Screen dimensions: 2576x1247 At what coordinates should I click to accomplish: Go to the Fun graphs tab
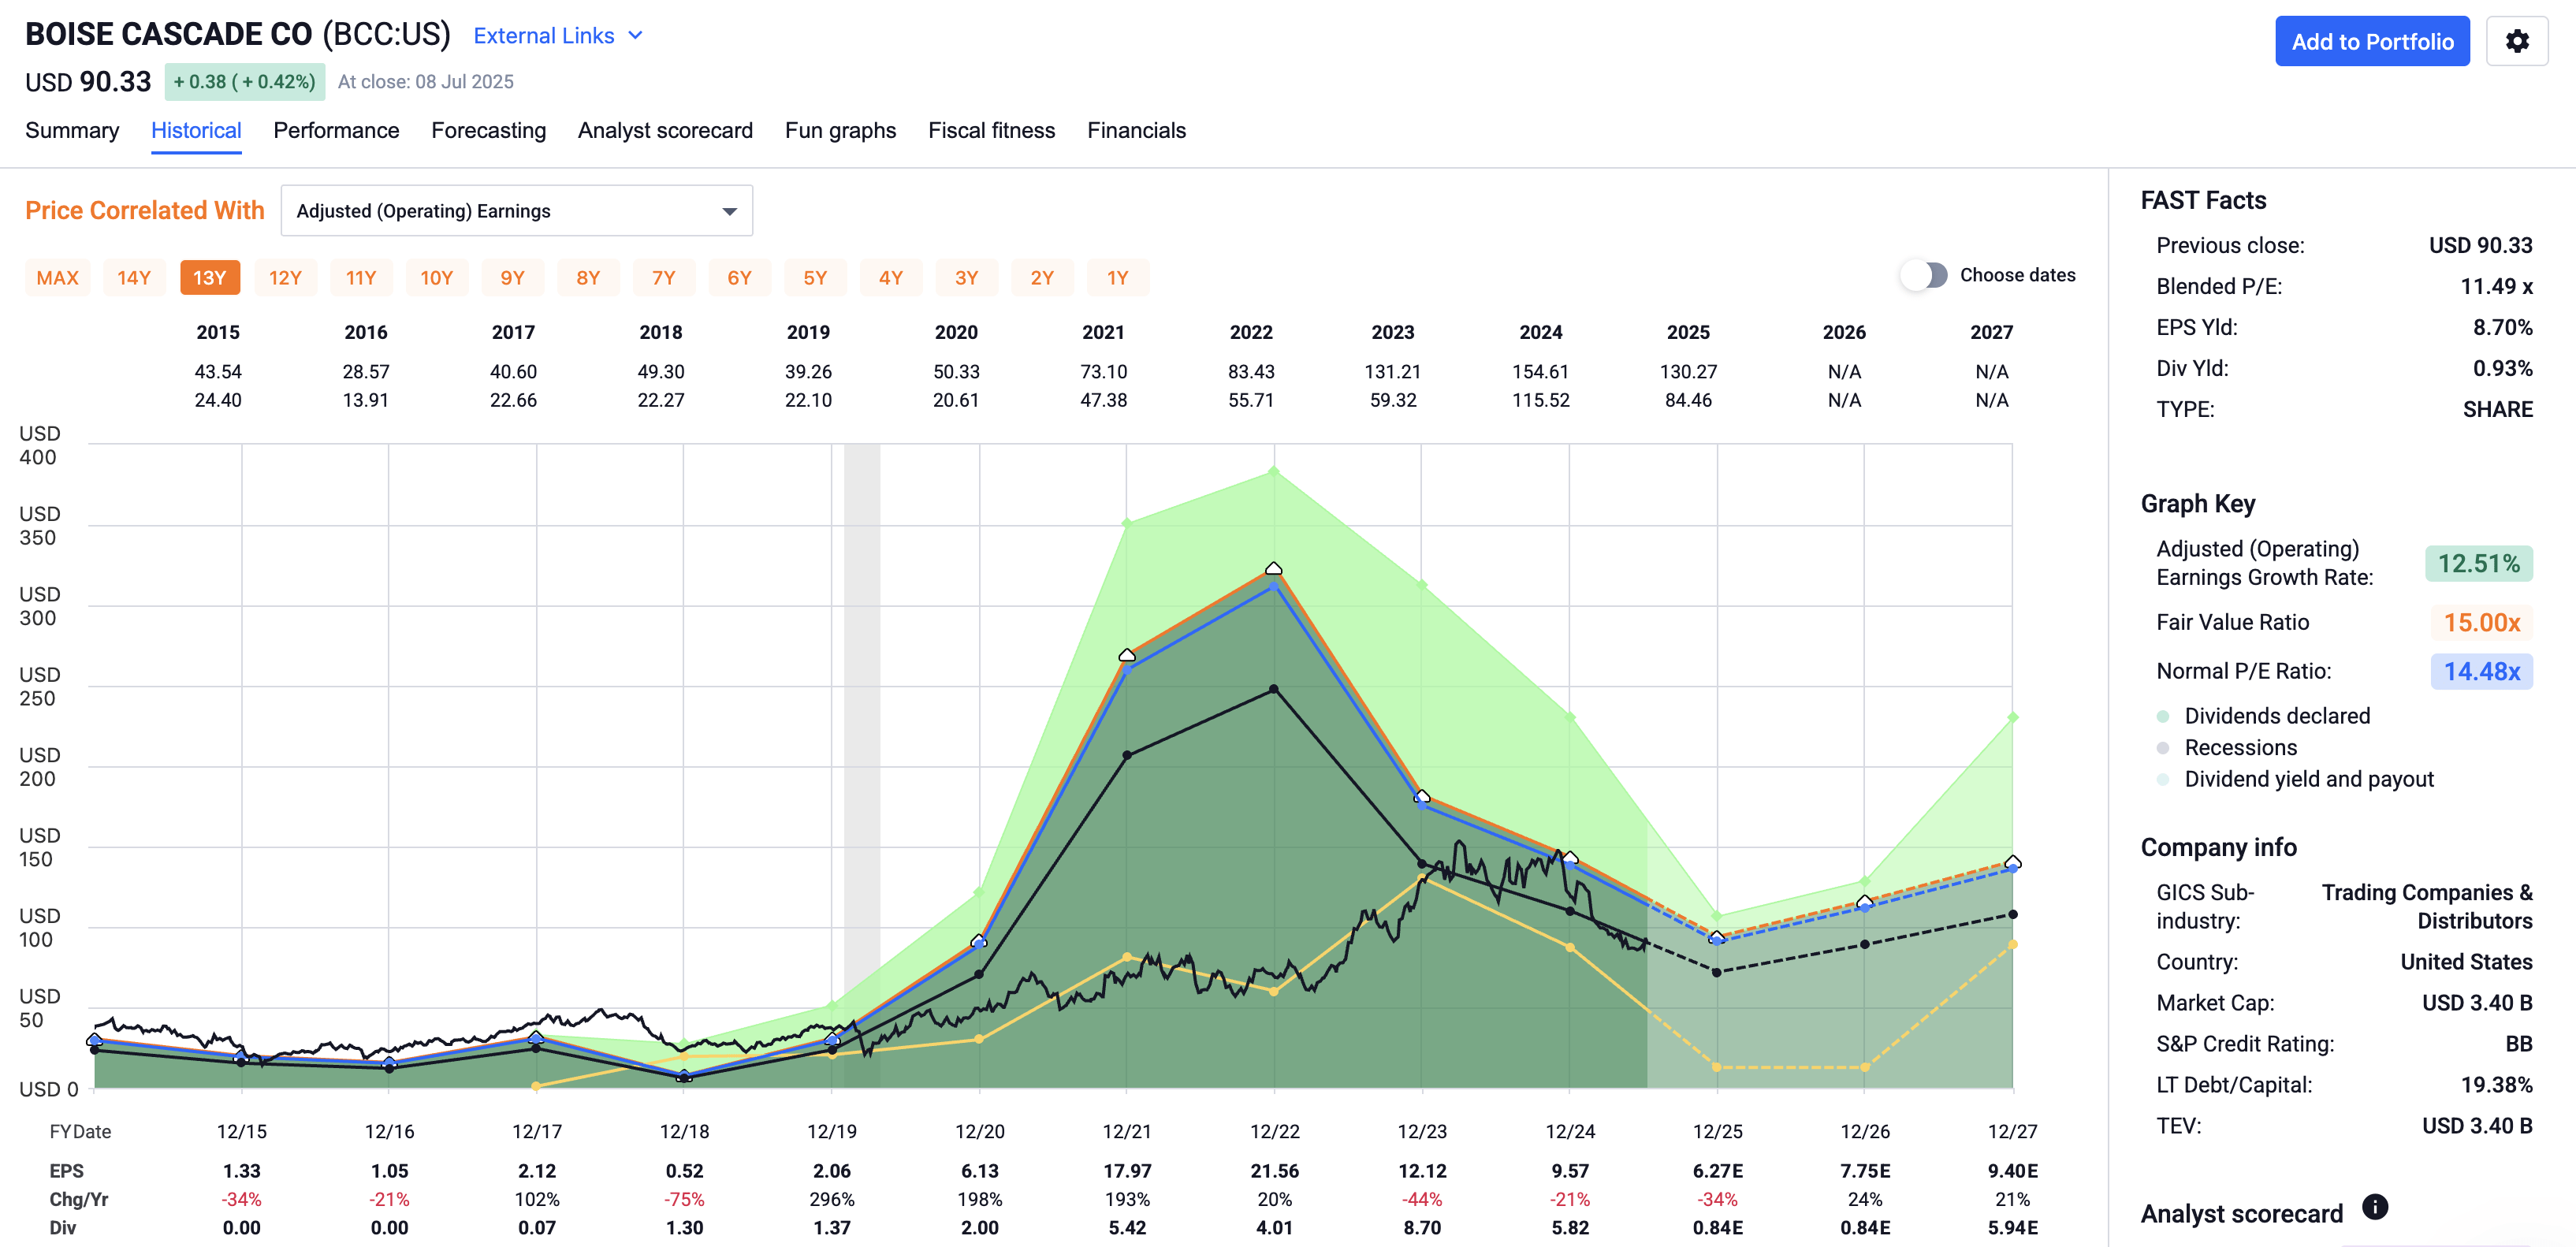pyautogui.click(x=840, y=130)
